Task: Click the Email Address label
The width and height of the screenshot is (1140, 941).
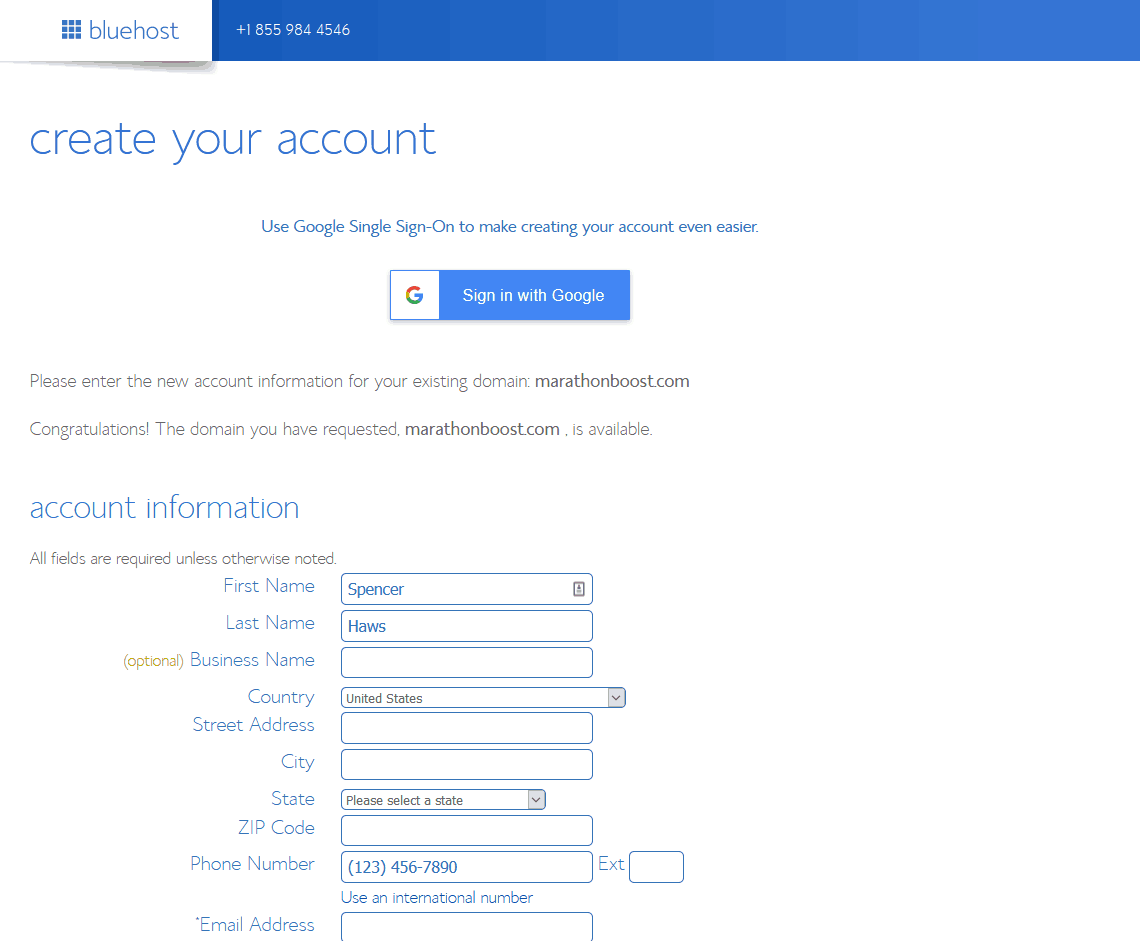Action: pos(255,924)
